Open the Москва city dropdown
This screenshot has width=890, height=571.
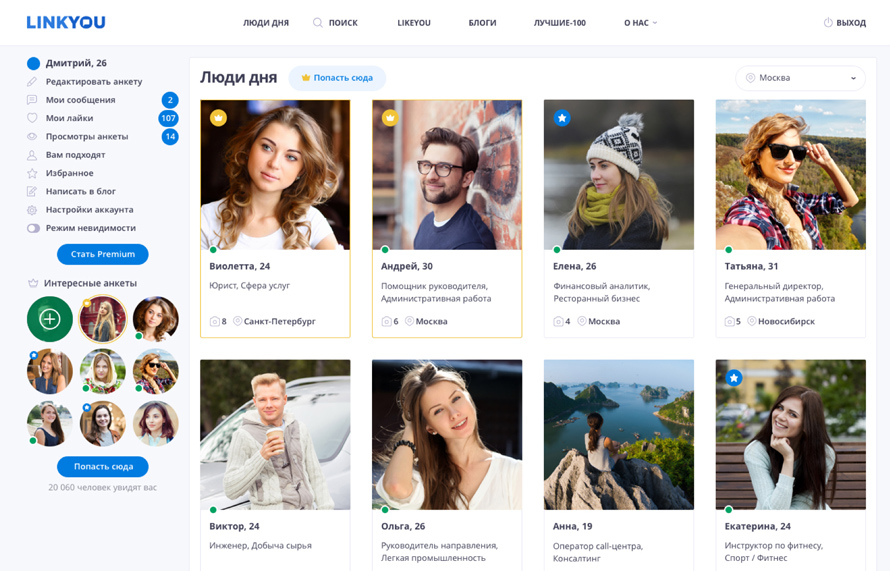(x=799, y=78)
